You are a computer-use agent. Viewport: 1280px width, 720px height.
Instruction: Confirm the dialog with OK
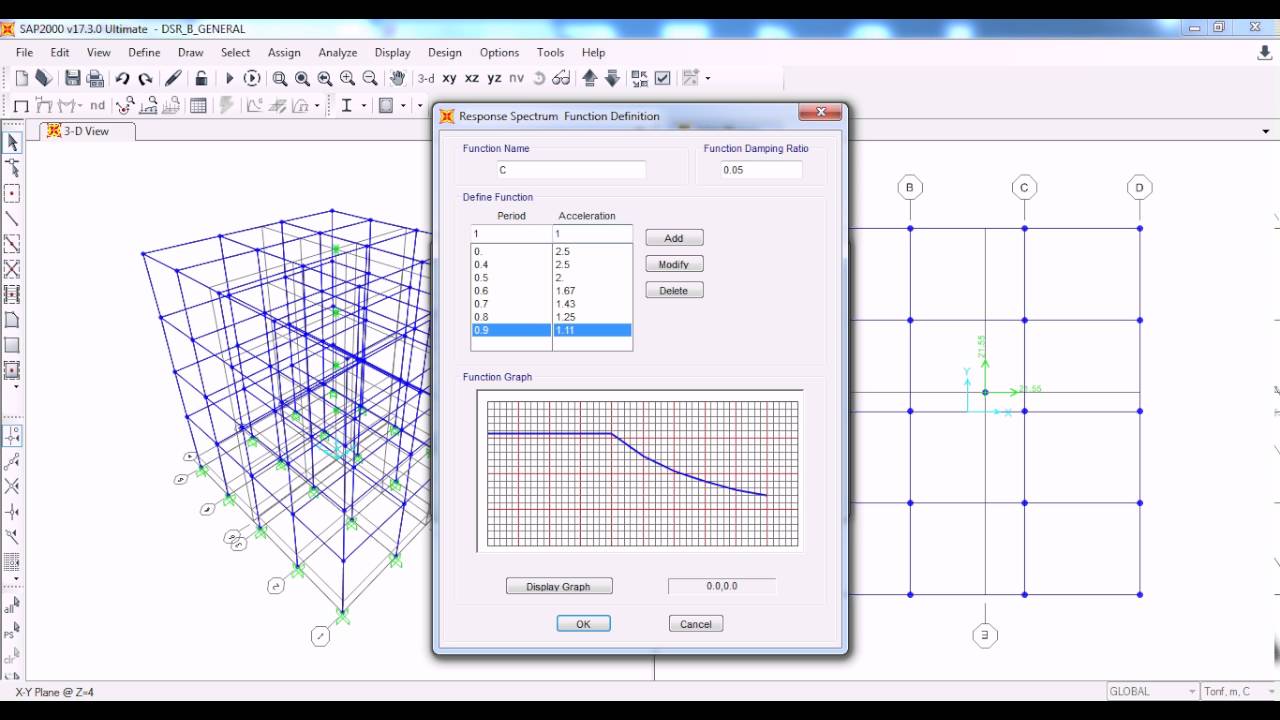[x=583, y=623]
